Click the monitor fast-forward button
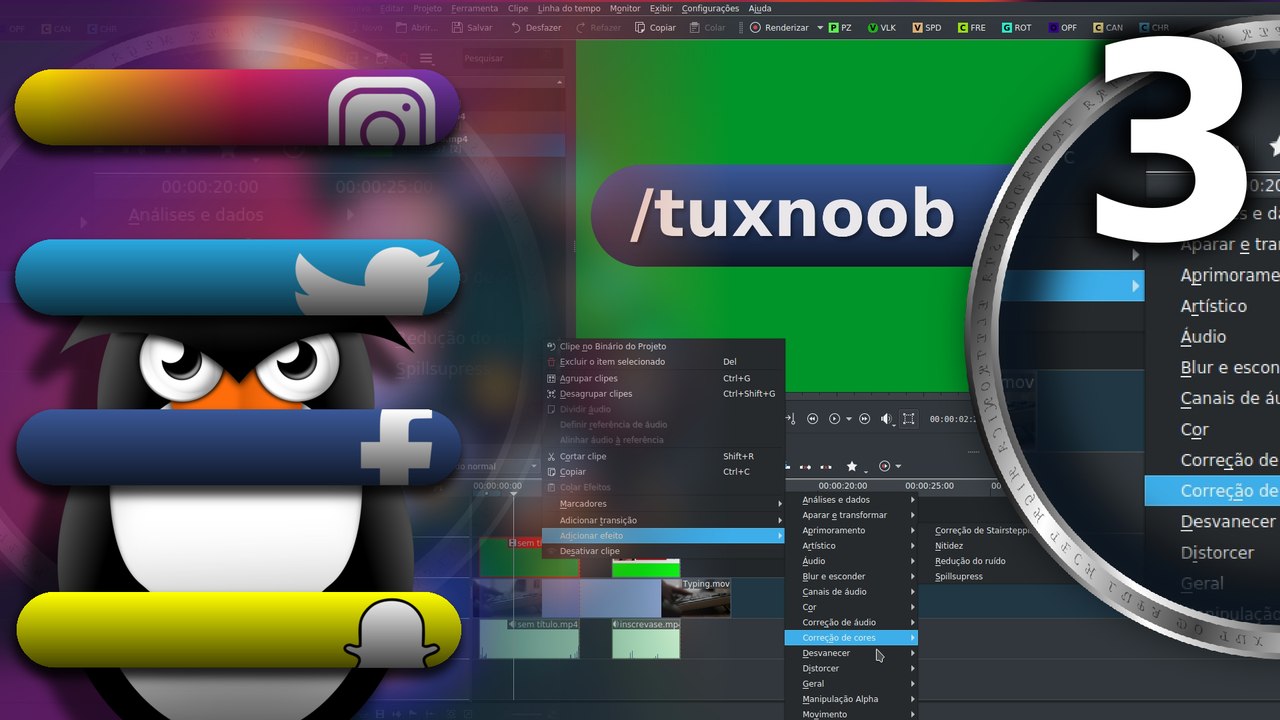Viewport: 1280px width, 720px height. pos(865,419)
